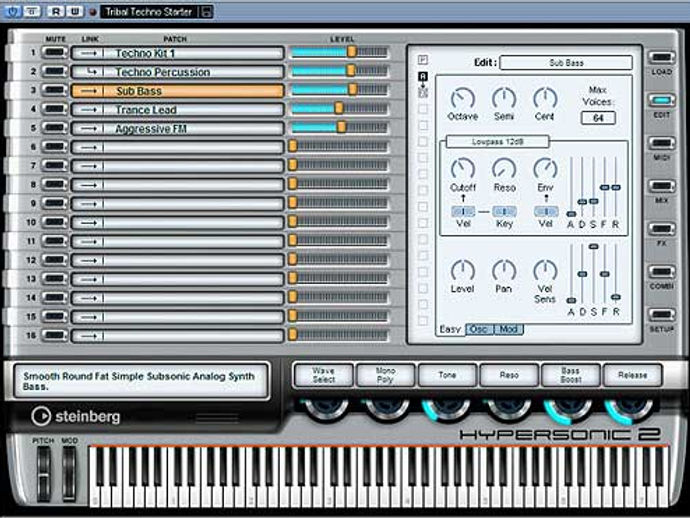Switch to the Easy tab
690x518 pixels.
click(450, 329)
